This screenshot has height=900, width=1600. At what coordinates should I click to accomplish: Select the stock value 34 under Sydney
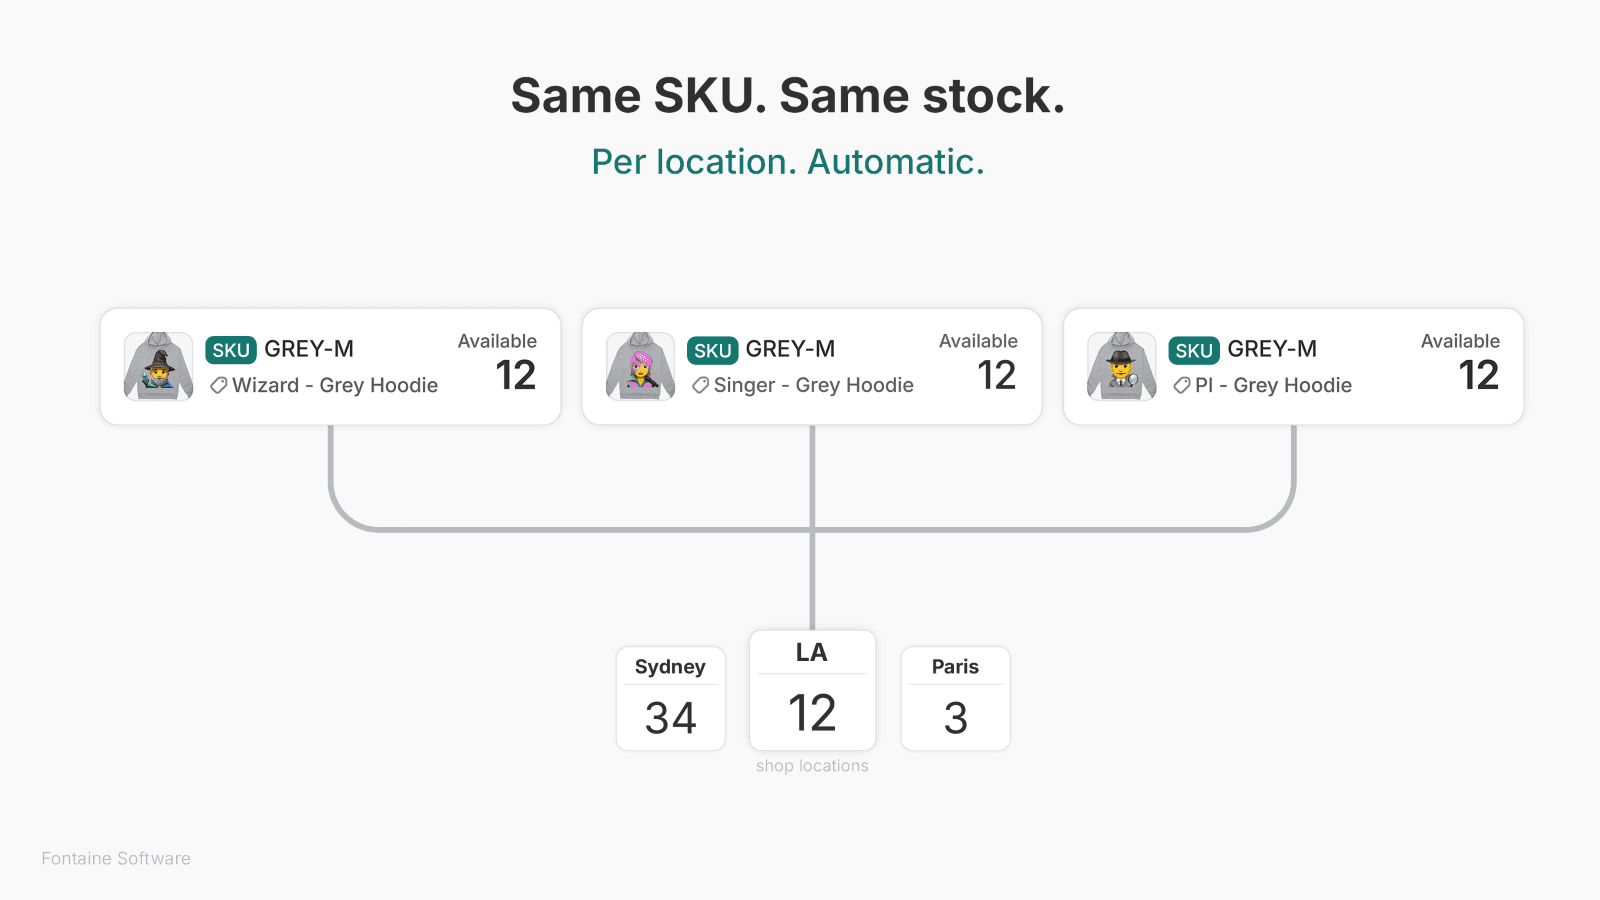670,716
